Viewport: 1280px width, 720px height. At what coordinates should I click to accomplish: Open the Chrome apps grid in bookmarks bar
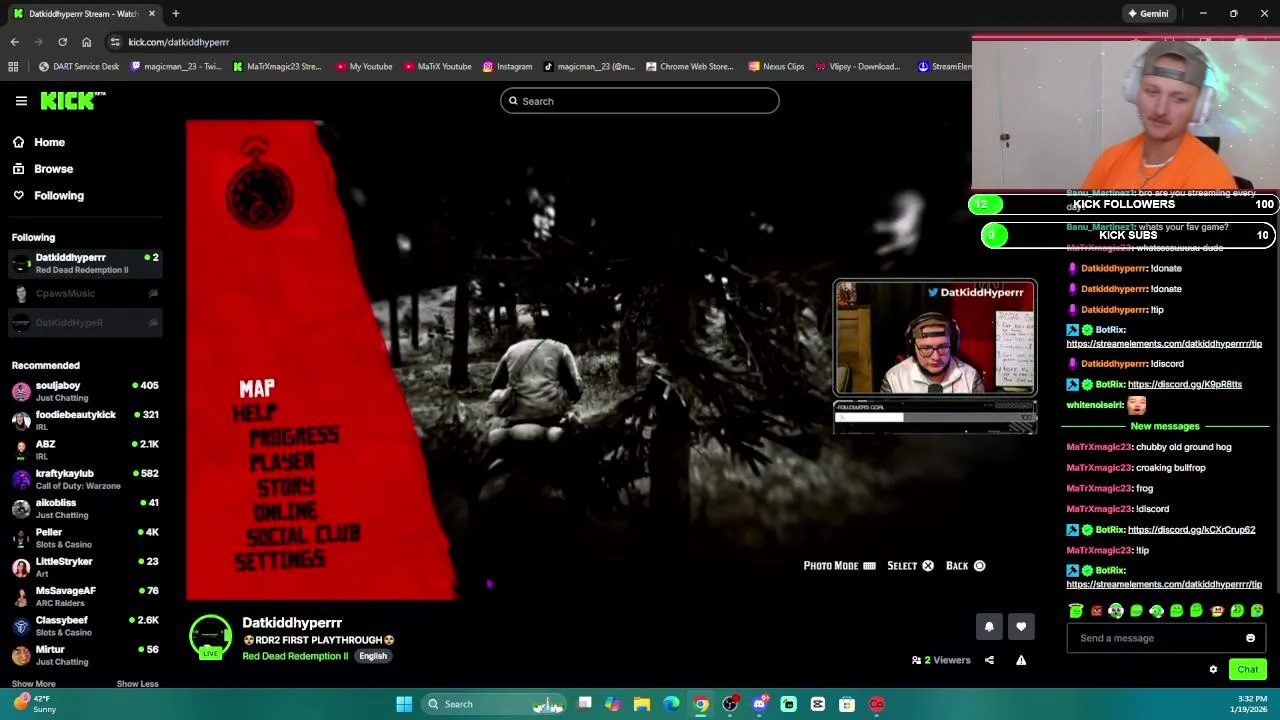point(13,67)
